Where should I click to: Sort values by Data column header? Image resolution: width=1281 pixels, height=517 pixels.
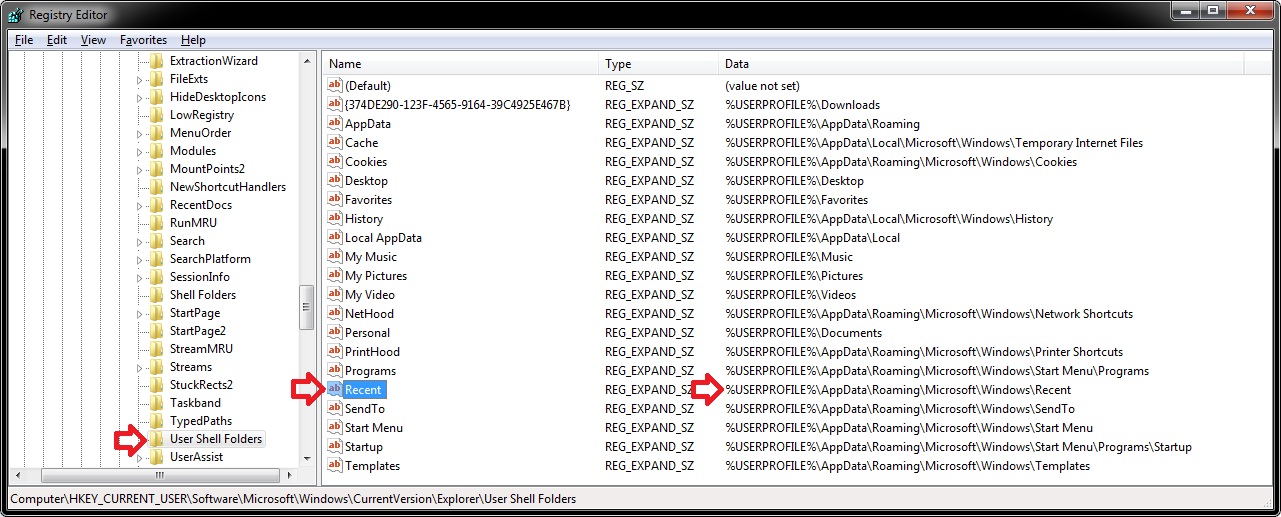coord(981,64)
